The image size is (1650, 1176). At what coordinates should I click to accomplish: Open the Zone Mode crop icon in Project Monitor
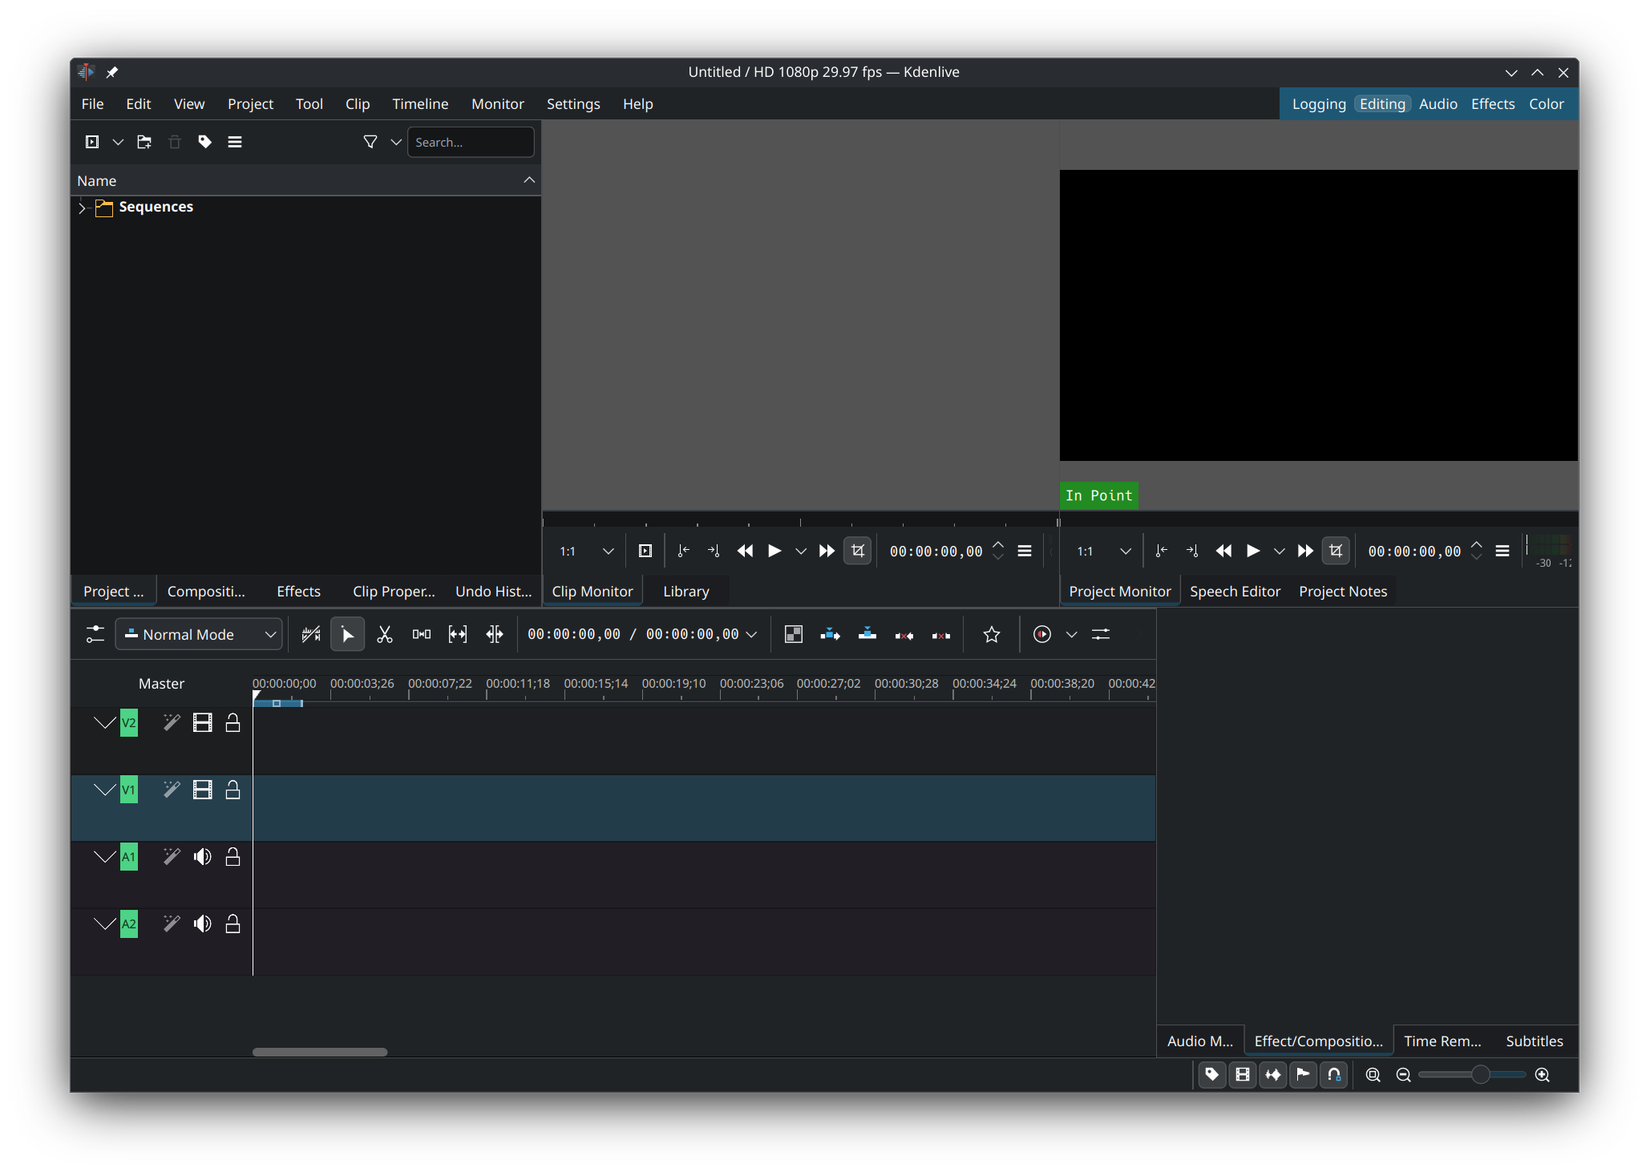coord(1336,550)
